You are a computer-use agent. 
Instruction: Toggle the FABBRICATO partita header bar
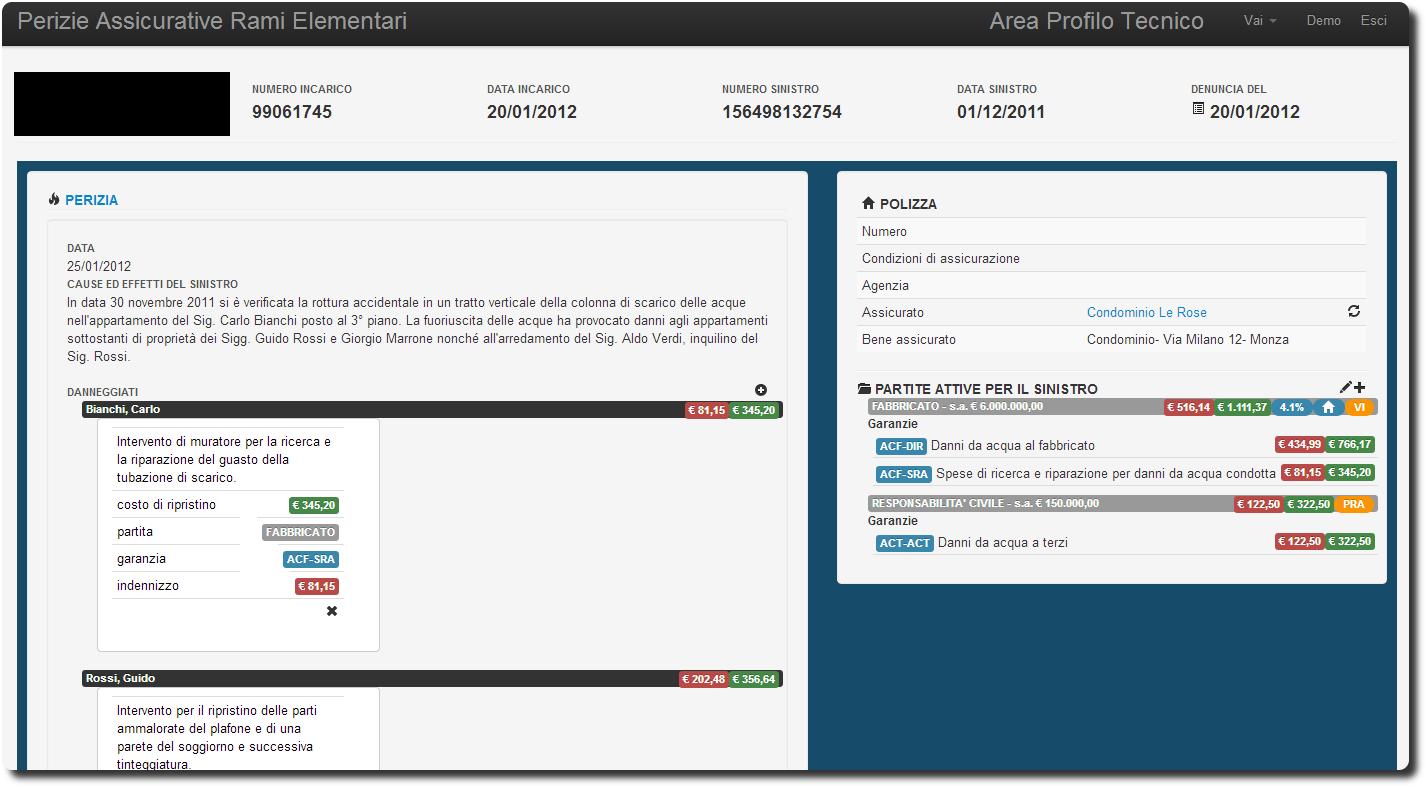pos(1010,407)
